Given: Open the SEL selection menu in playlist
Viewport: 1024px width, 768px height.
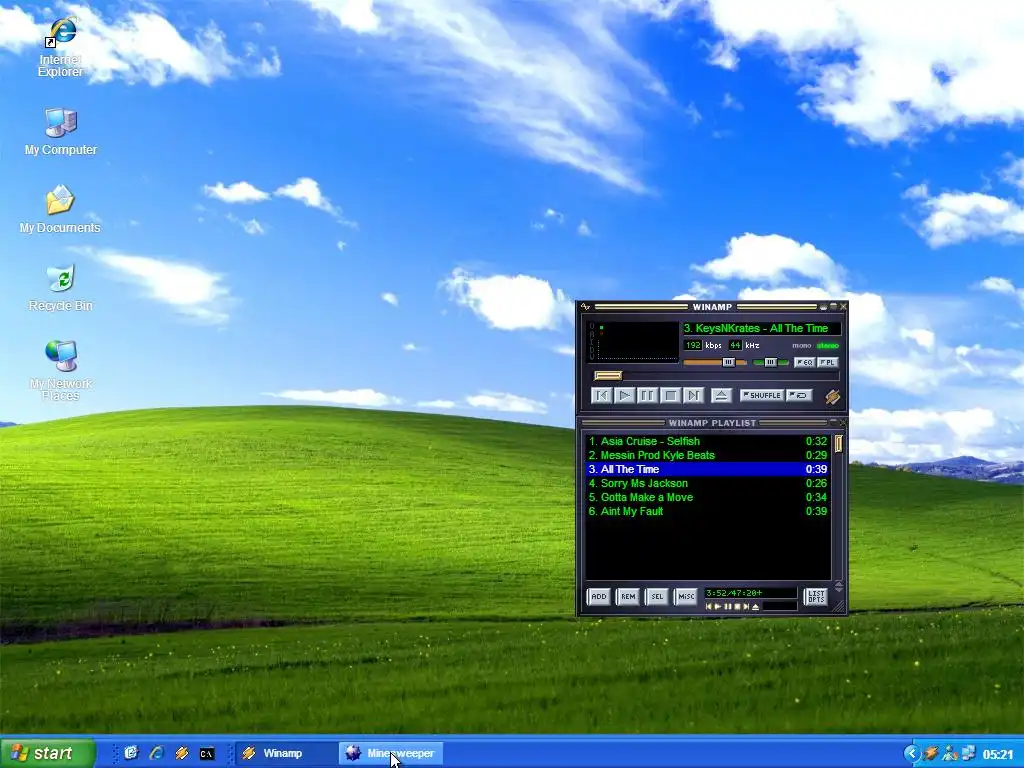Looking at the screenshot, I should coord(657,596).
